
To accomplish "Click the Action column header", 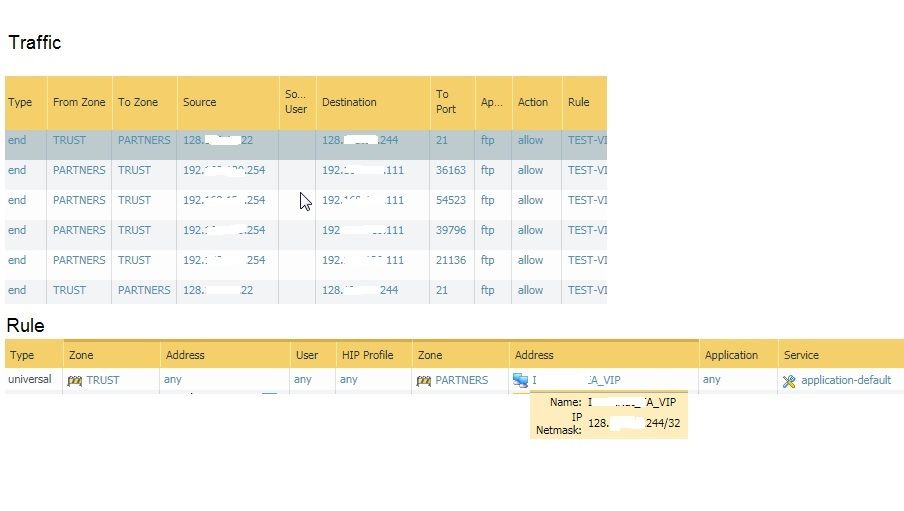I will (533, 102).
